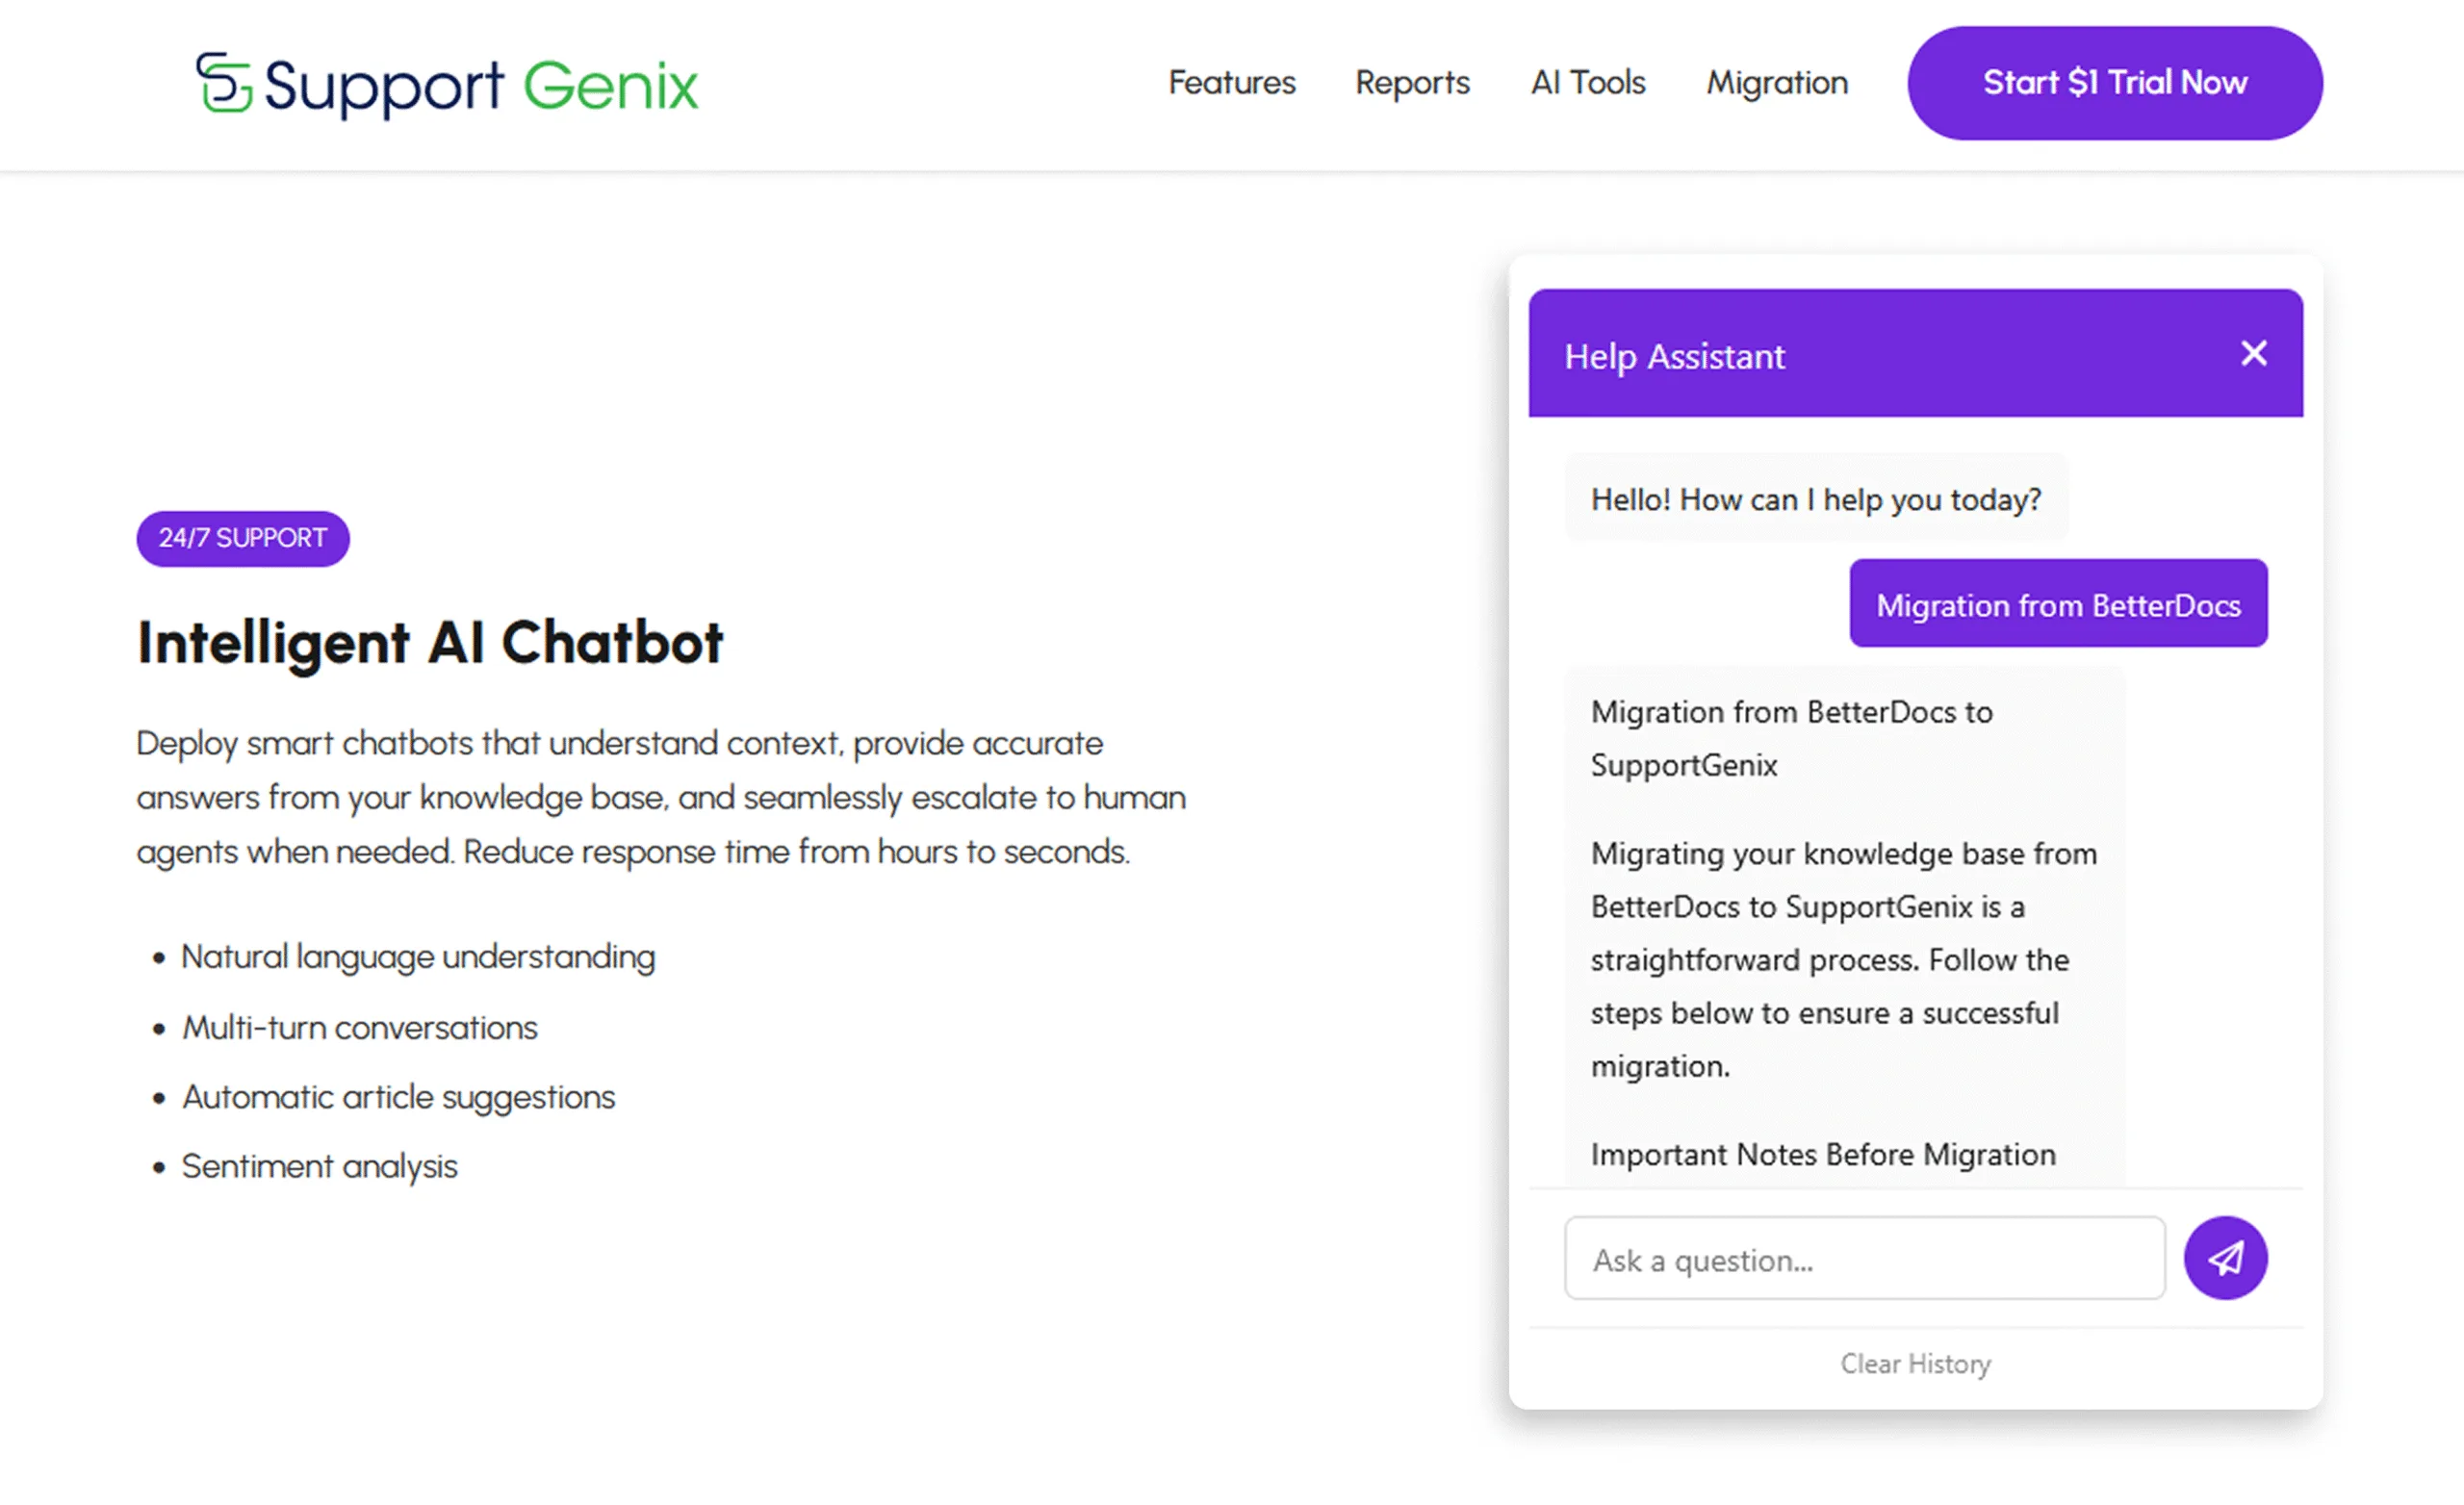
Task: Select the Multi-turn conversations list item
Action: pos(360,1028)
